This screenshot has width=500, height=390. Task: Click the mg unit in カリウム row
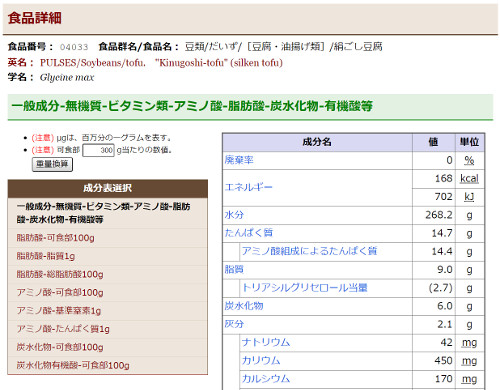(469, 361)
